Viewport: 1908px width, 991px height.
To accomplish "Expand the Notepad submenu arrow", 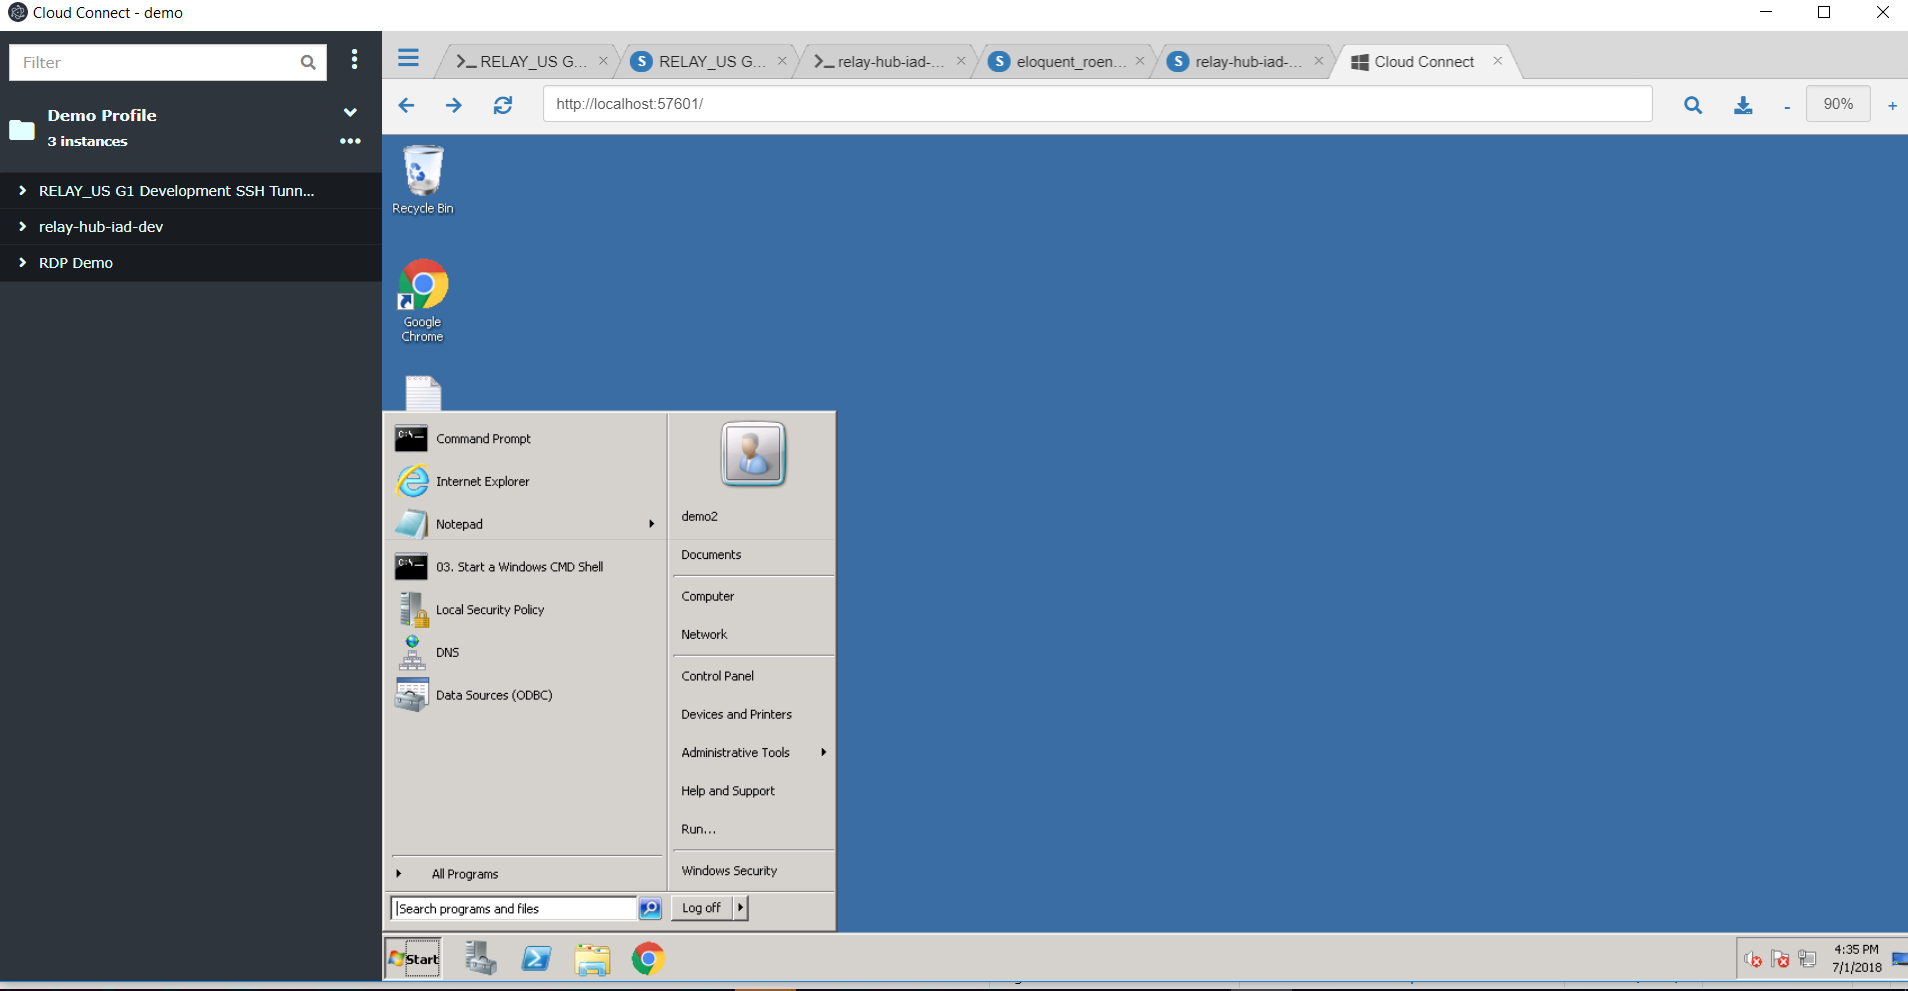I will pyautogui.click(x=651, y=524).
